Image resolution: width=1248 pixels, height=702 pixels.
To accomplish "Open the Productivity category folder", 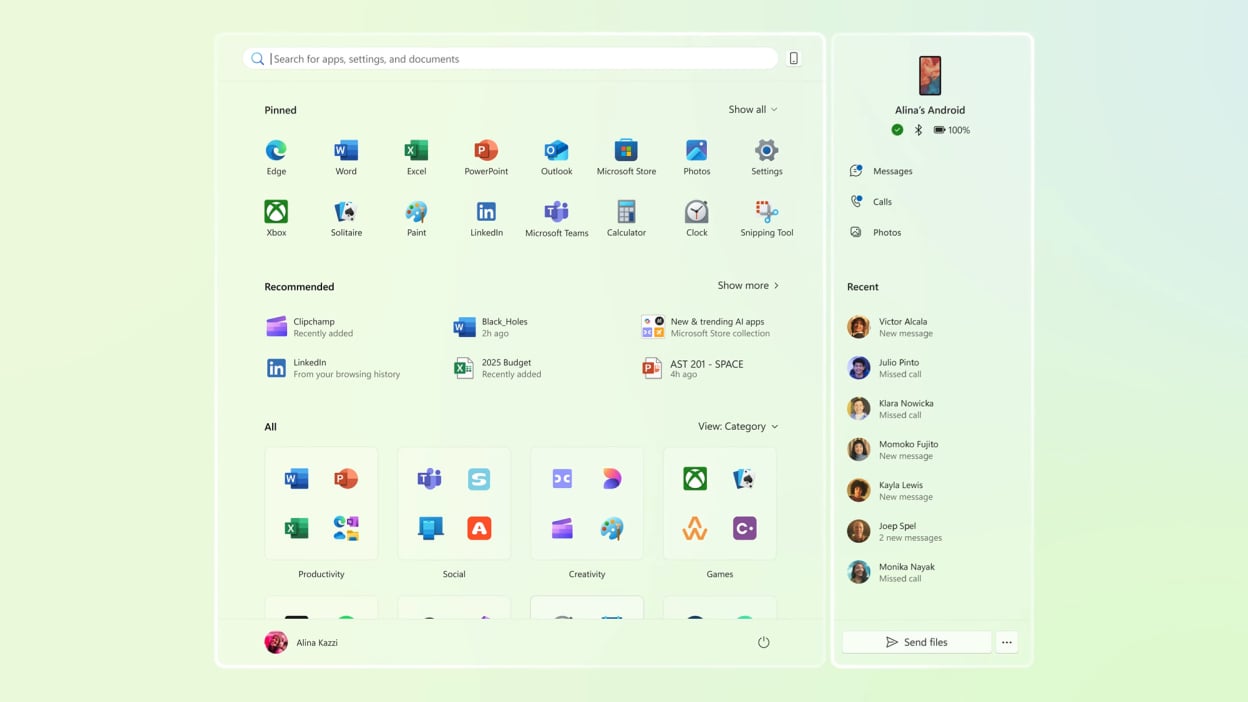I will click(321, 504).
